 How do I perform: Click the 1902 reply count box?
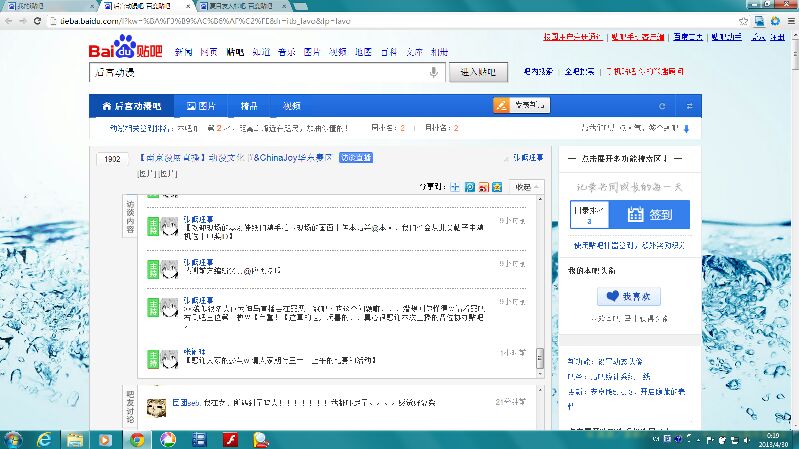coord(112,159)
